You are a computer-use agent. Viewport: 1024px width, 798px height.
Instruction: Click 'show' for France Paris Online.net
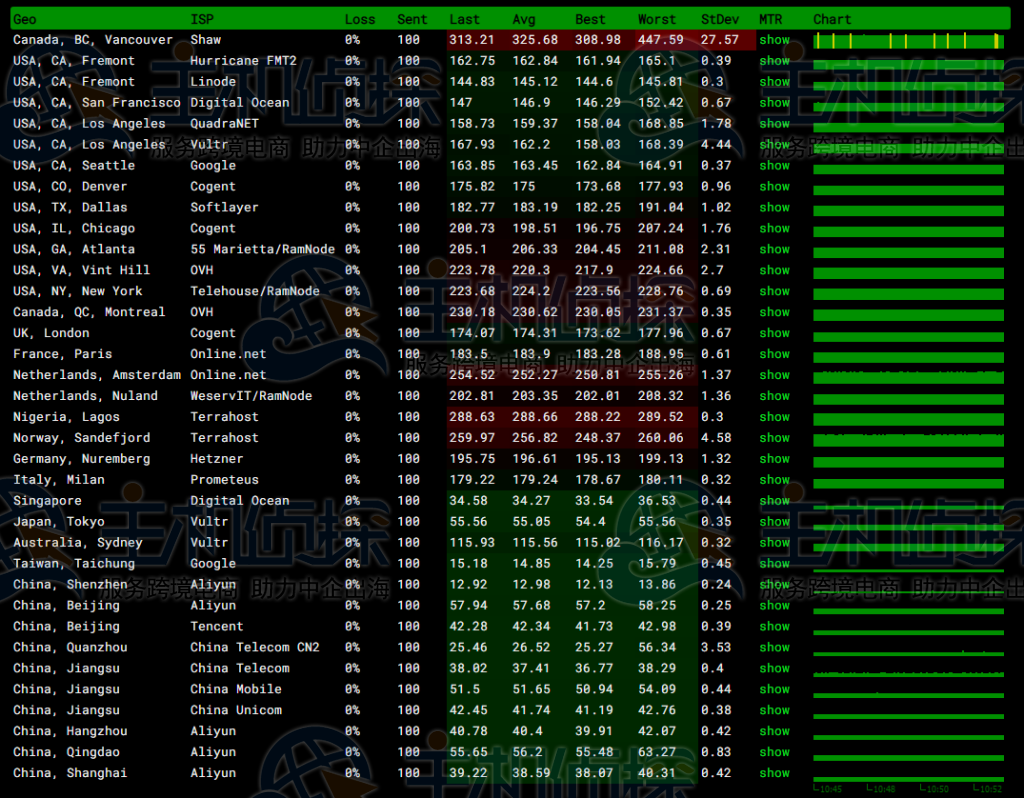774,353
